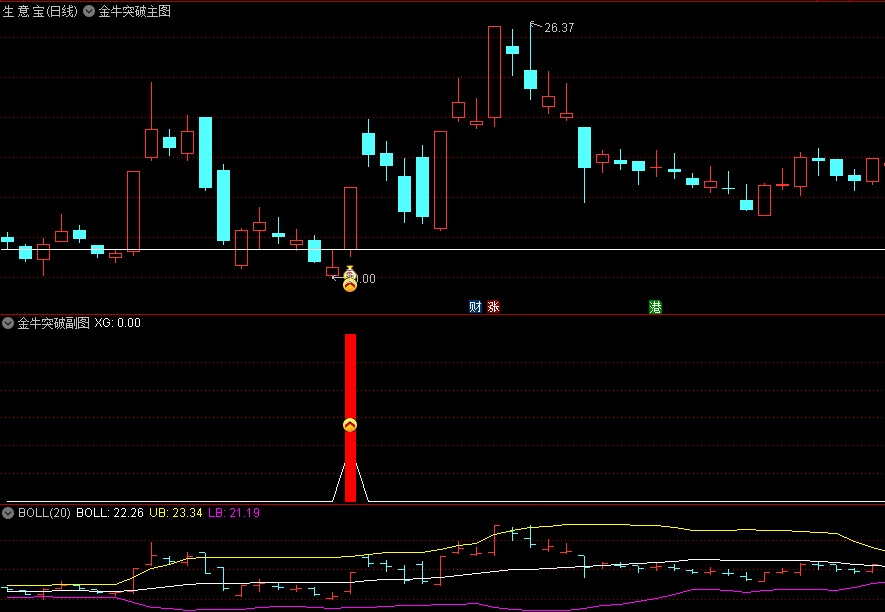The height and width of the screenshot is (612, 885).
Task: Click the yellow UB: 23.34 value
Action: [x=176, y=513]
